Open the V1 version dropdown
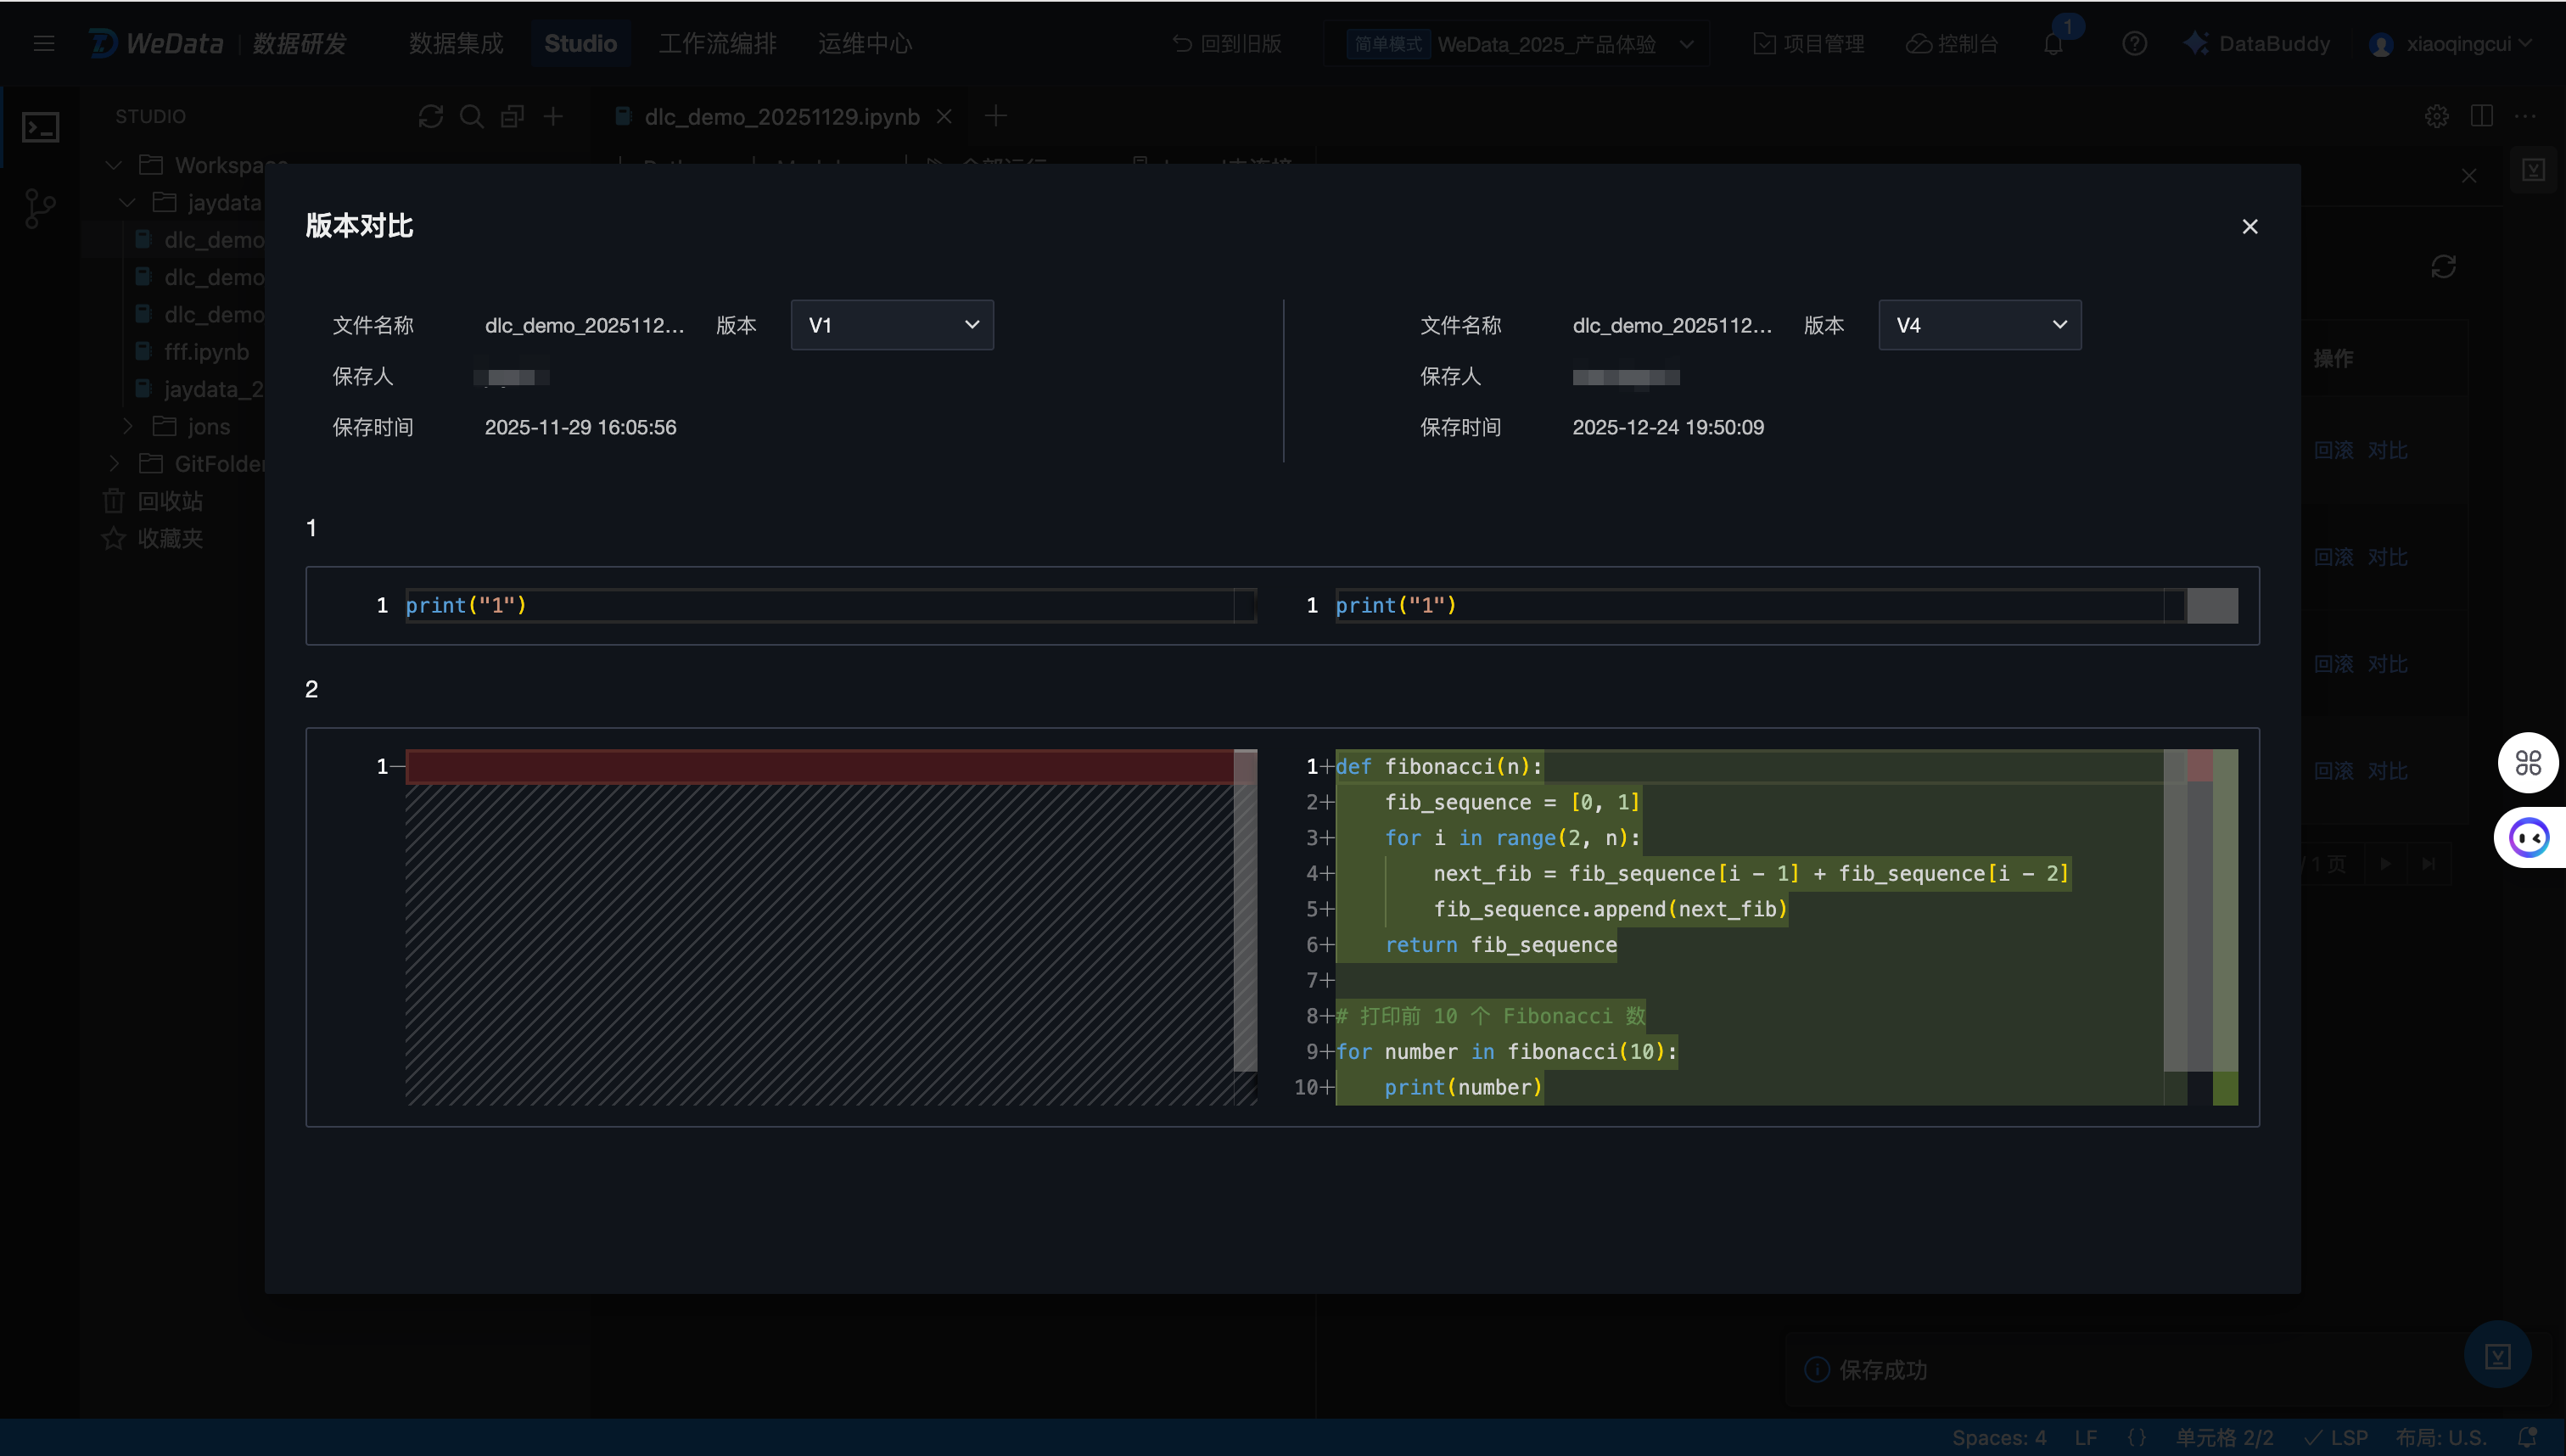Image resolution: width=2566 pixels, height=1456 pixels. (x=891, y=325)
